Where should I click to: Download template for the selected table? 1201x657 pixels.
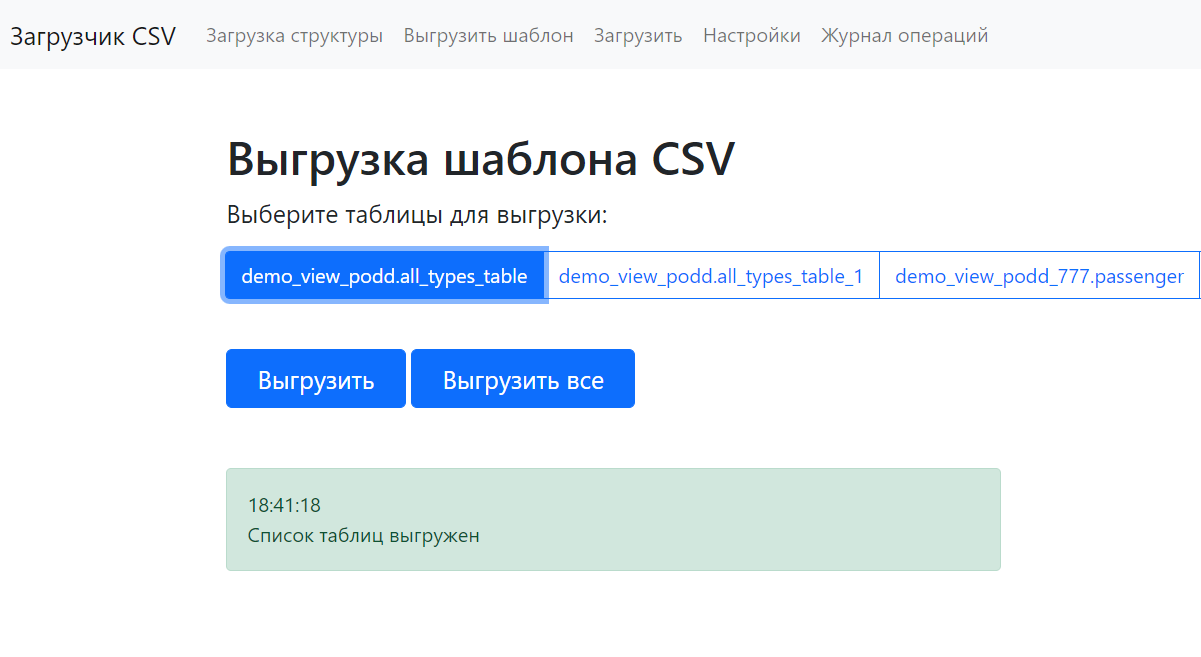[315, 378]
